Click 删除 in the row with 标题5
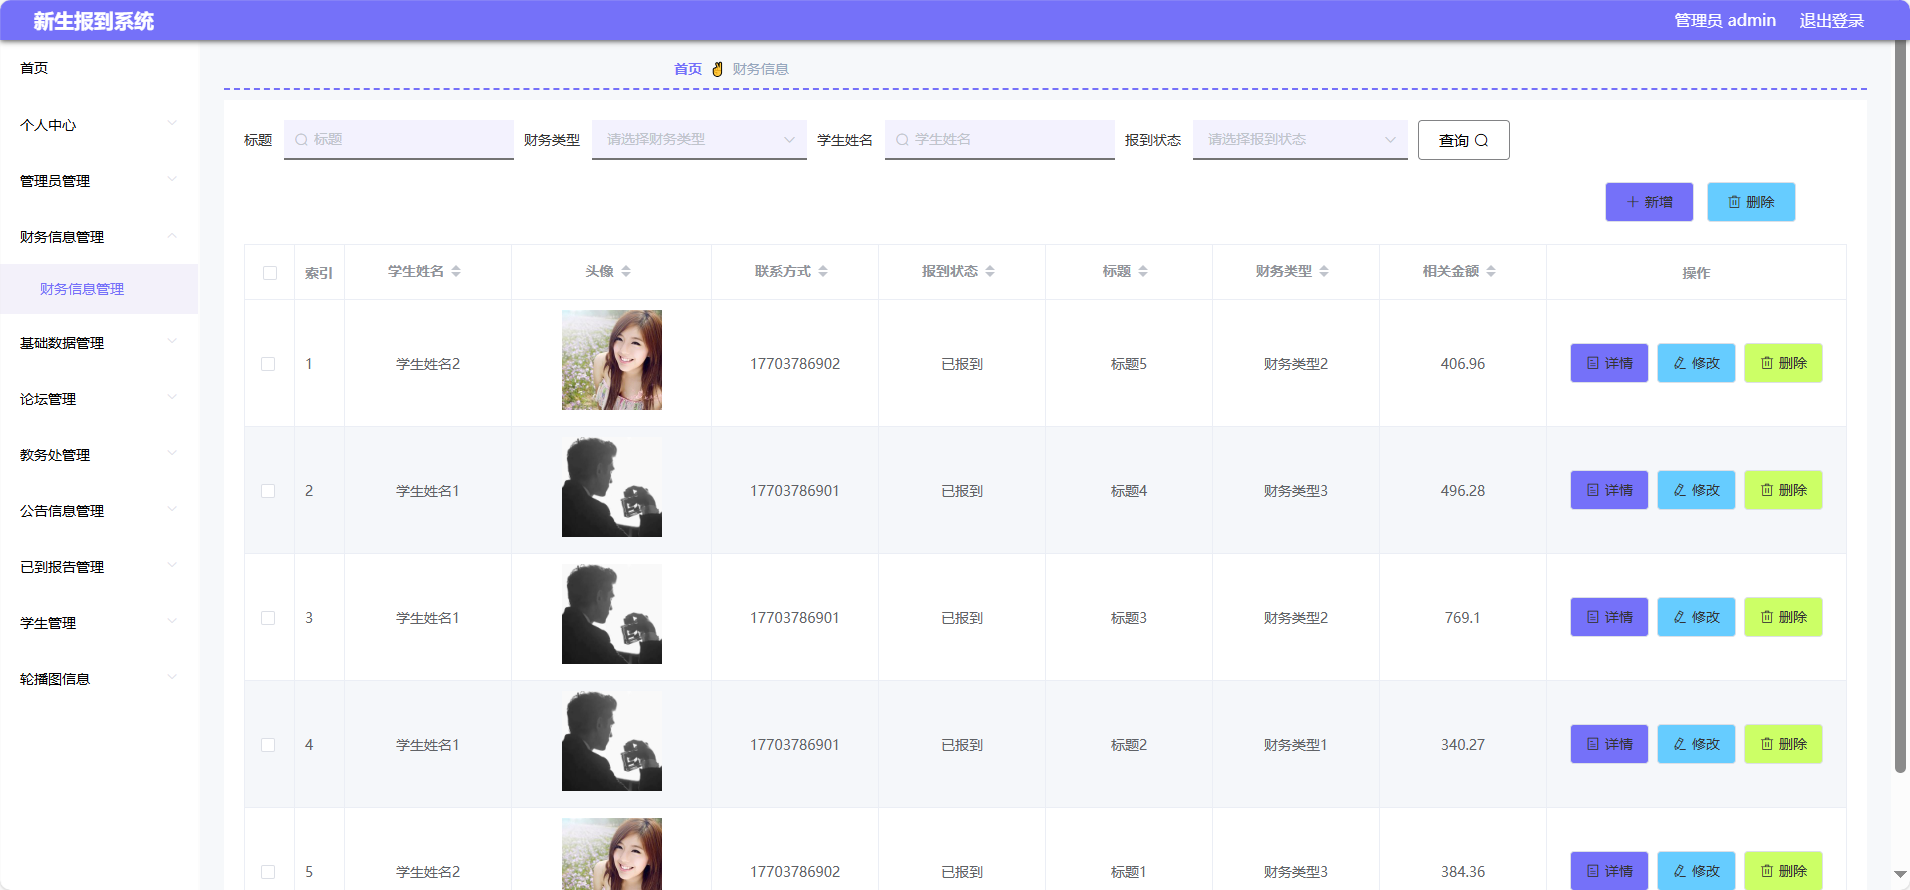1910x890 pixels. (x=1783, y=363)
